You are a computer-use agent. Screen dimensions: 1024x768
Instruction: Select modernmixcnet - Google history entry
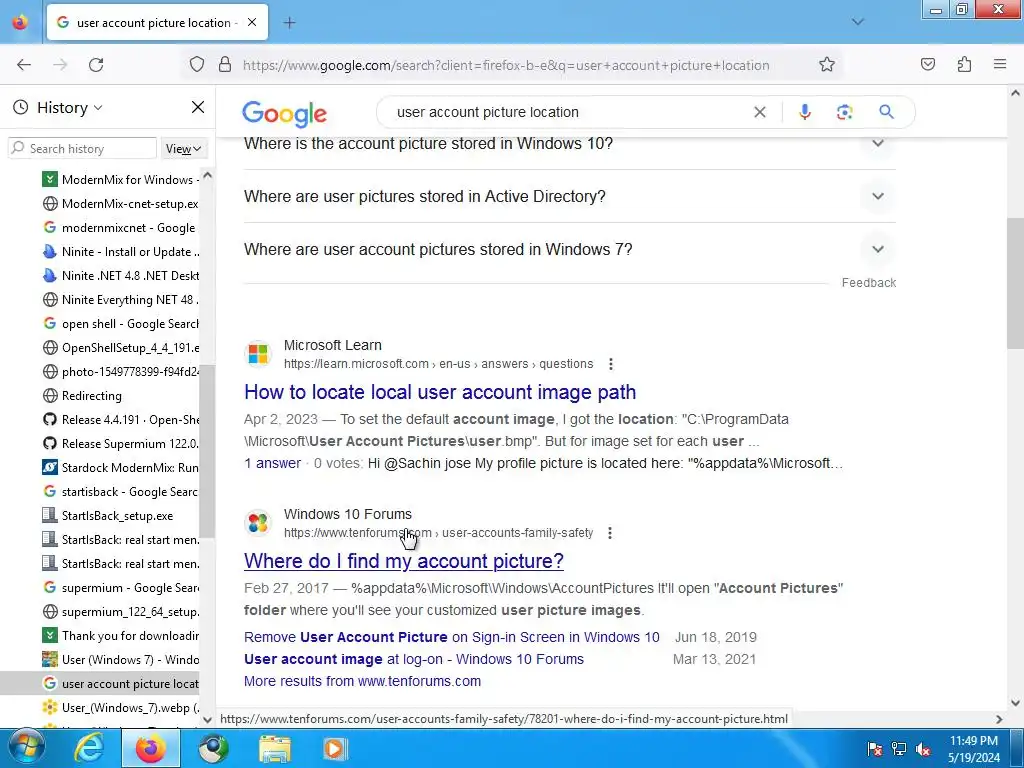point(120,228)
